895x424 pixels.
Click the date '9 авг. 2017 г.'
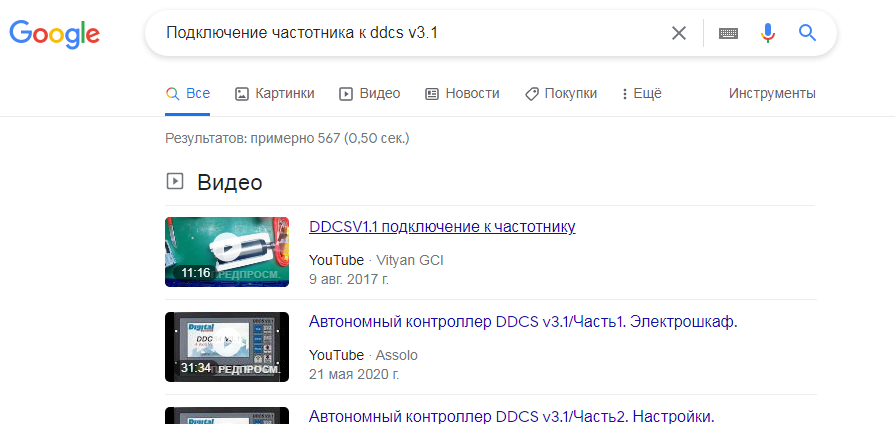click(349, 280)
